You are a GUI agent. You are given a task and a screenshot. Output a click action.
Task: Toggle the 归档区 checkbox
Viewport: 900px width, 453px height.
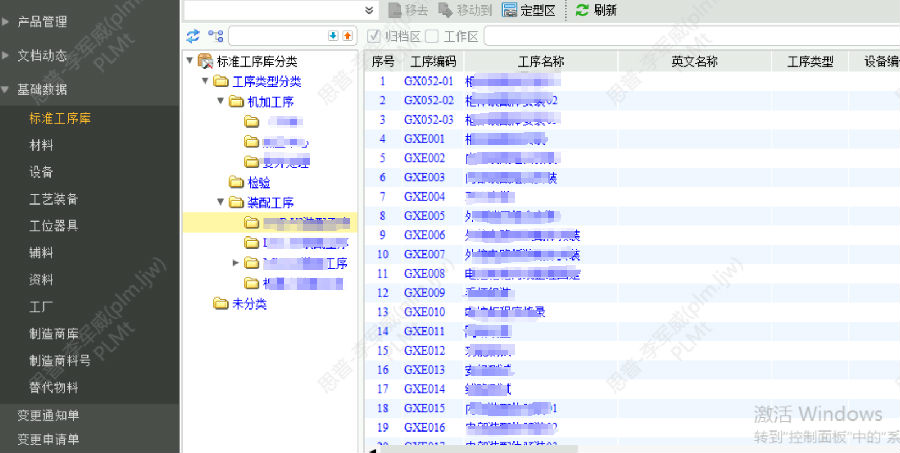[374, 36]
